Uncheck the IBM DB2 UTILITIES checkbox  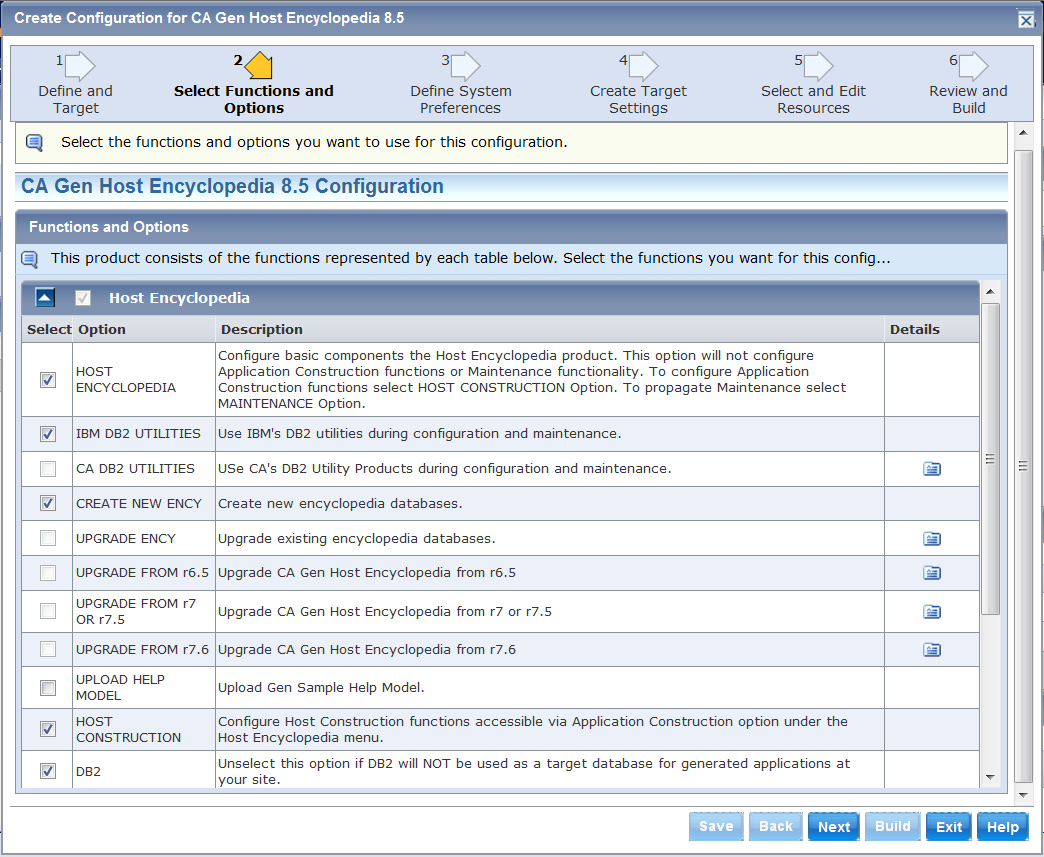(x=47, y=434)
